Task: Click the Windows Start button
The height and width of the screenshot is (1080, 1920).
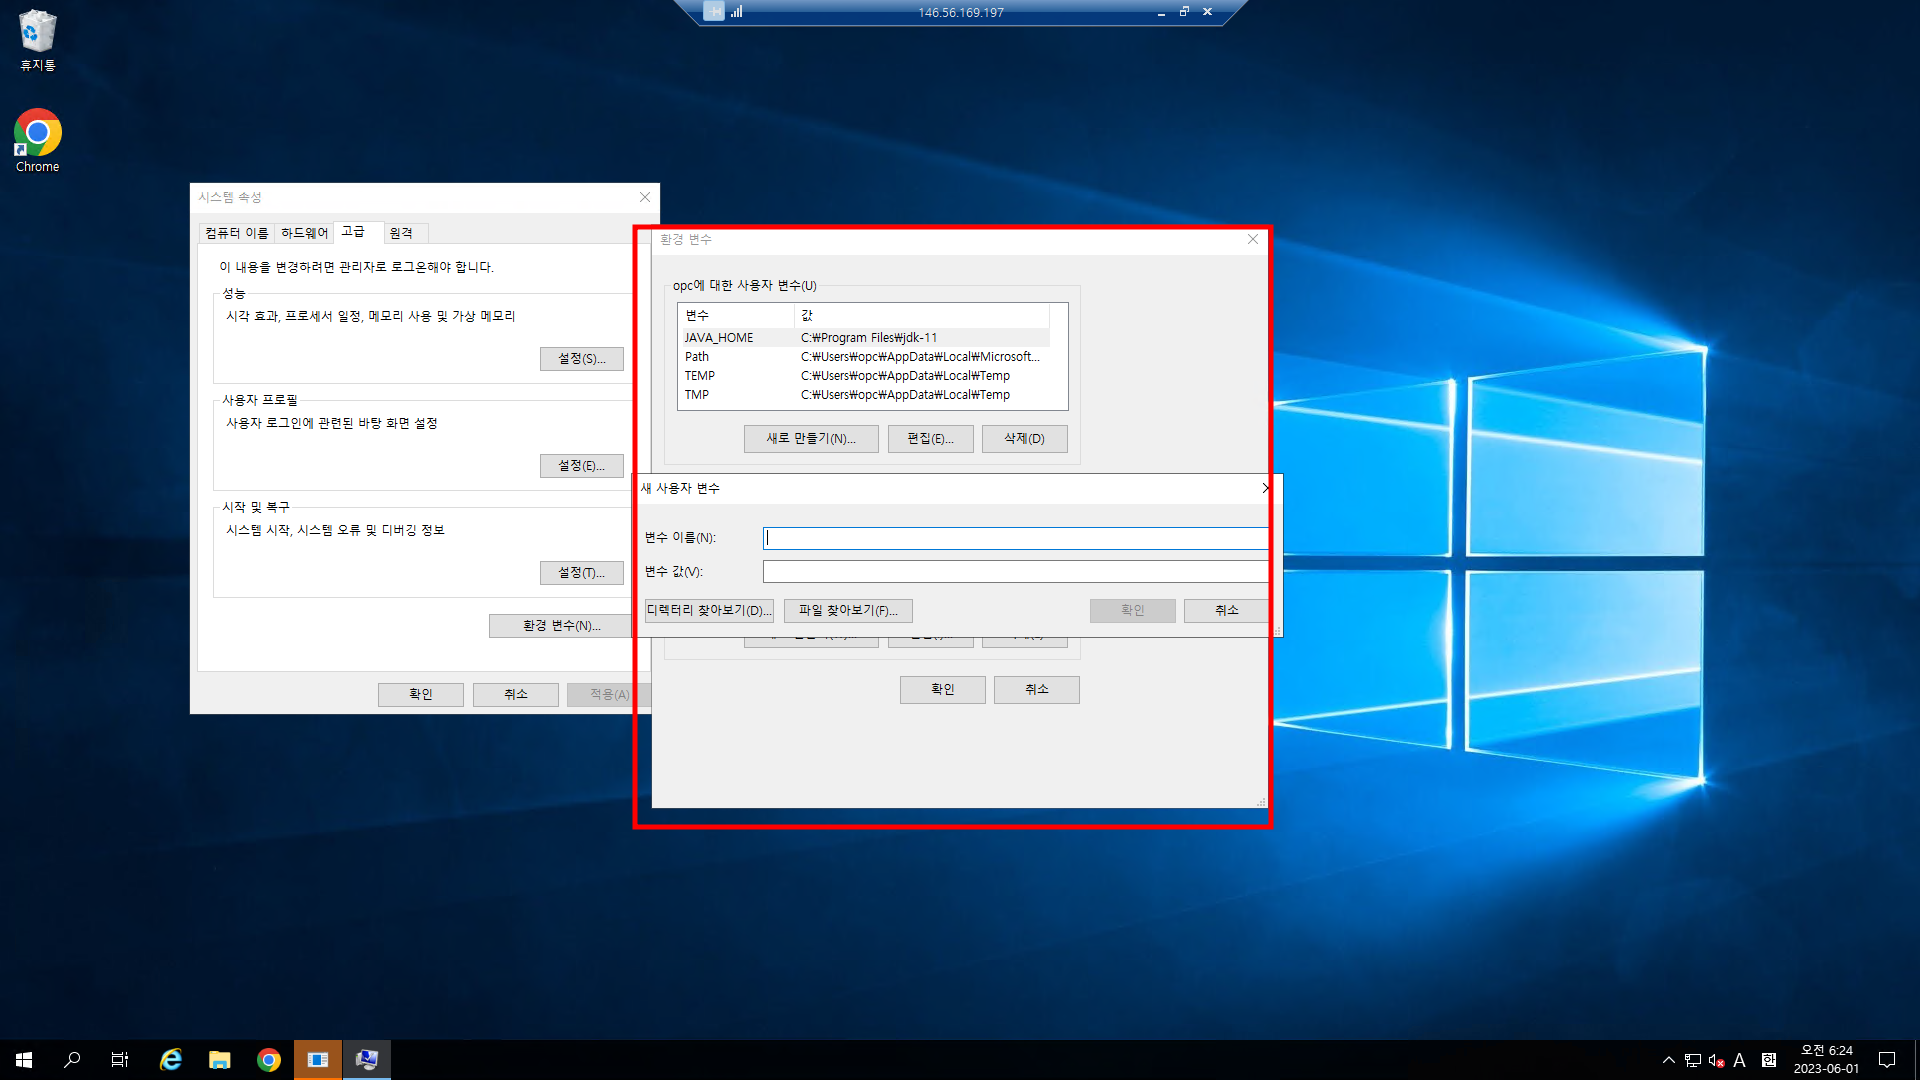Action: (24, 1060)
